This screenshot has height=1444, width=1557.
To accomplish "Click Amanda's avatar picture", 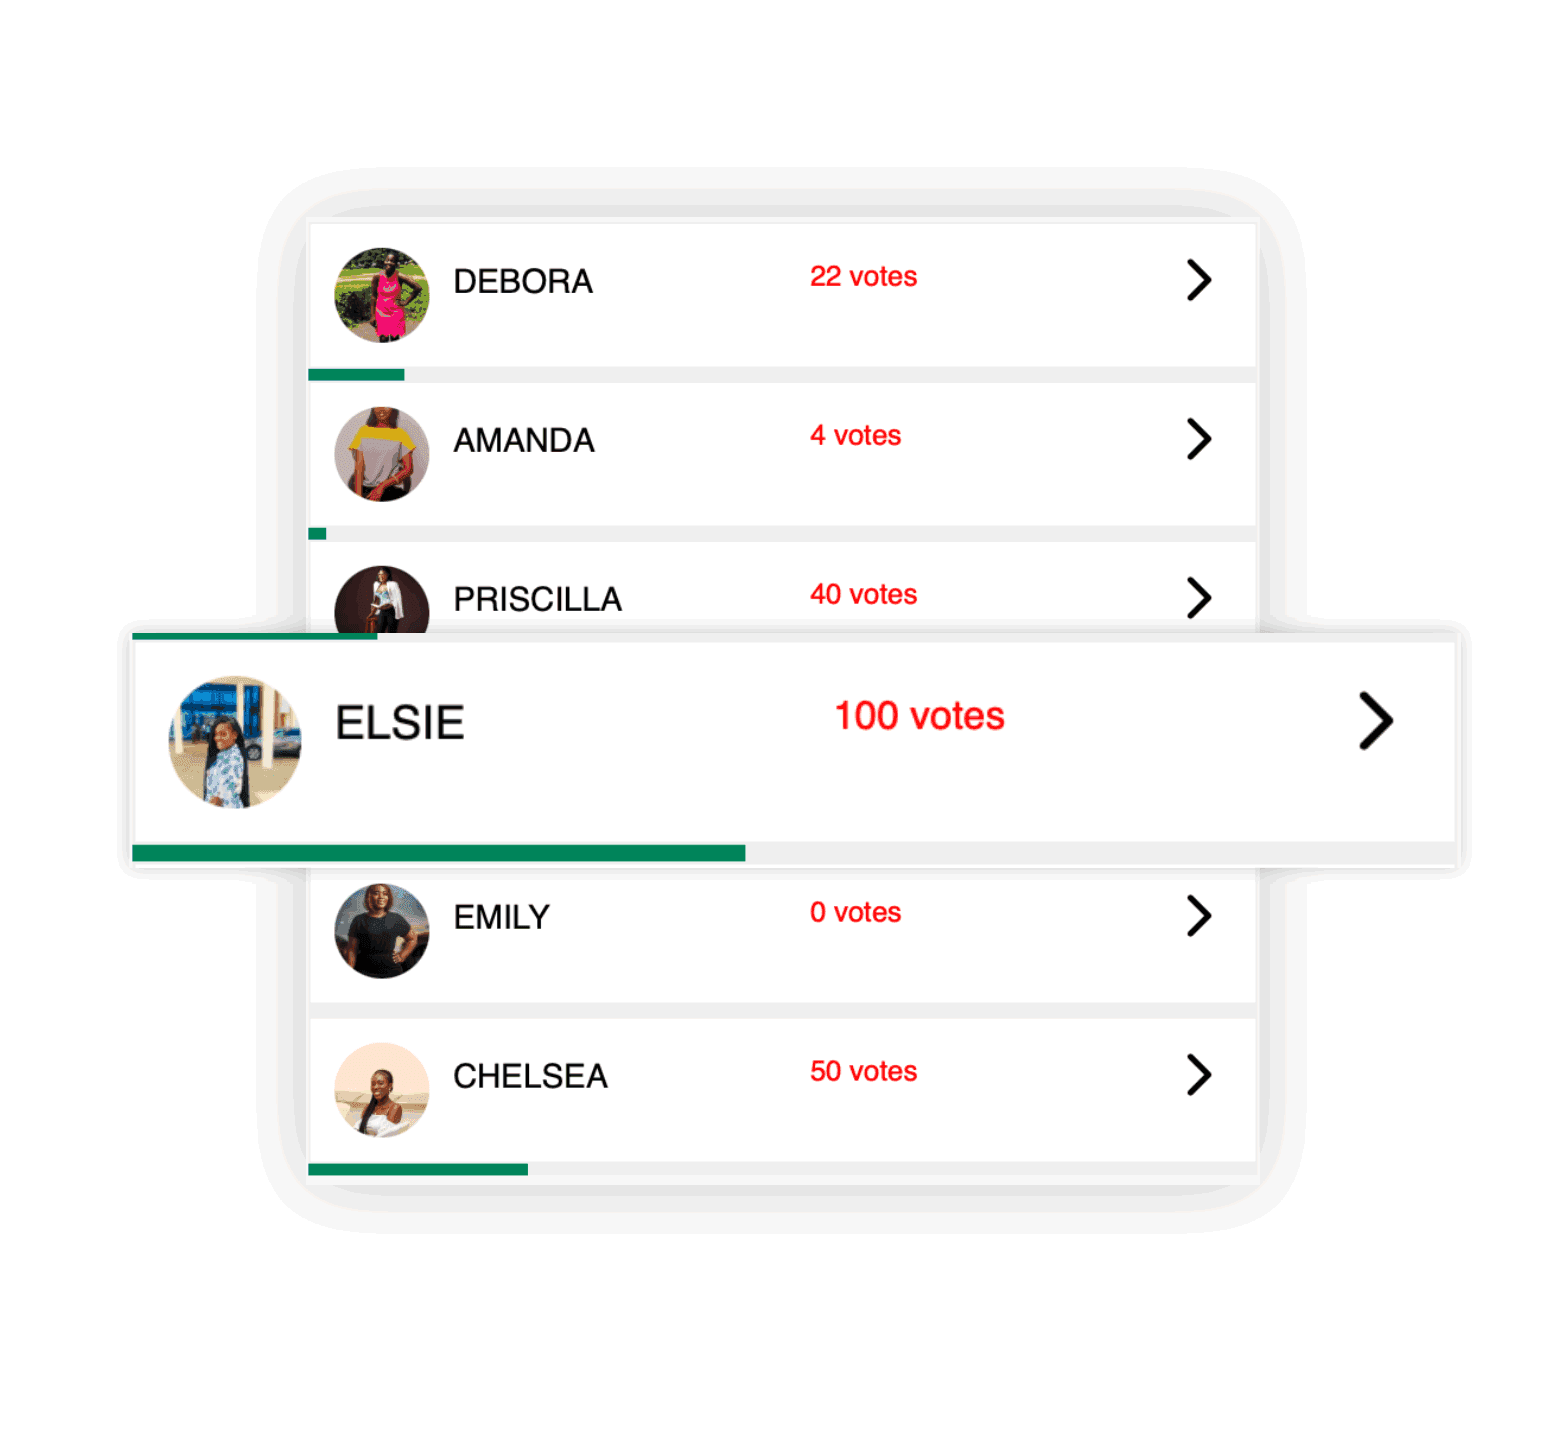I will (382, 454).
